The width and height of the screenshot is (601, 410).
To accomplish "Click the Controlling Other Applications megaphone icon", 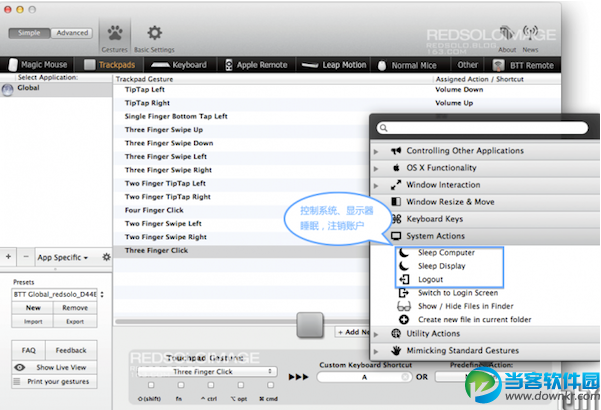I will (396, 151).
